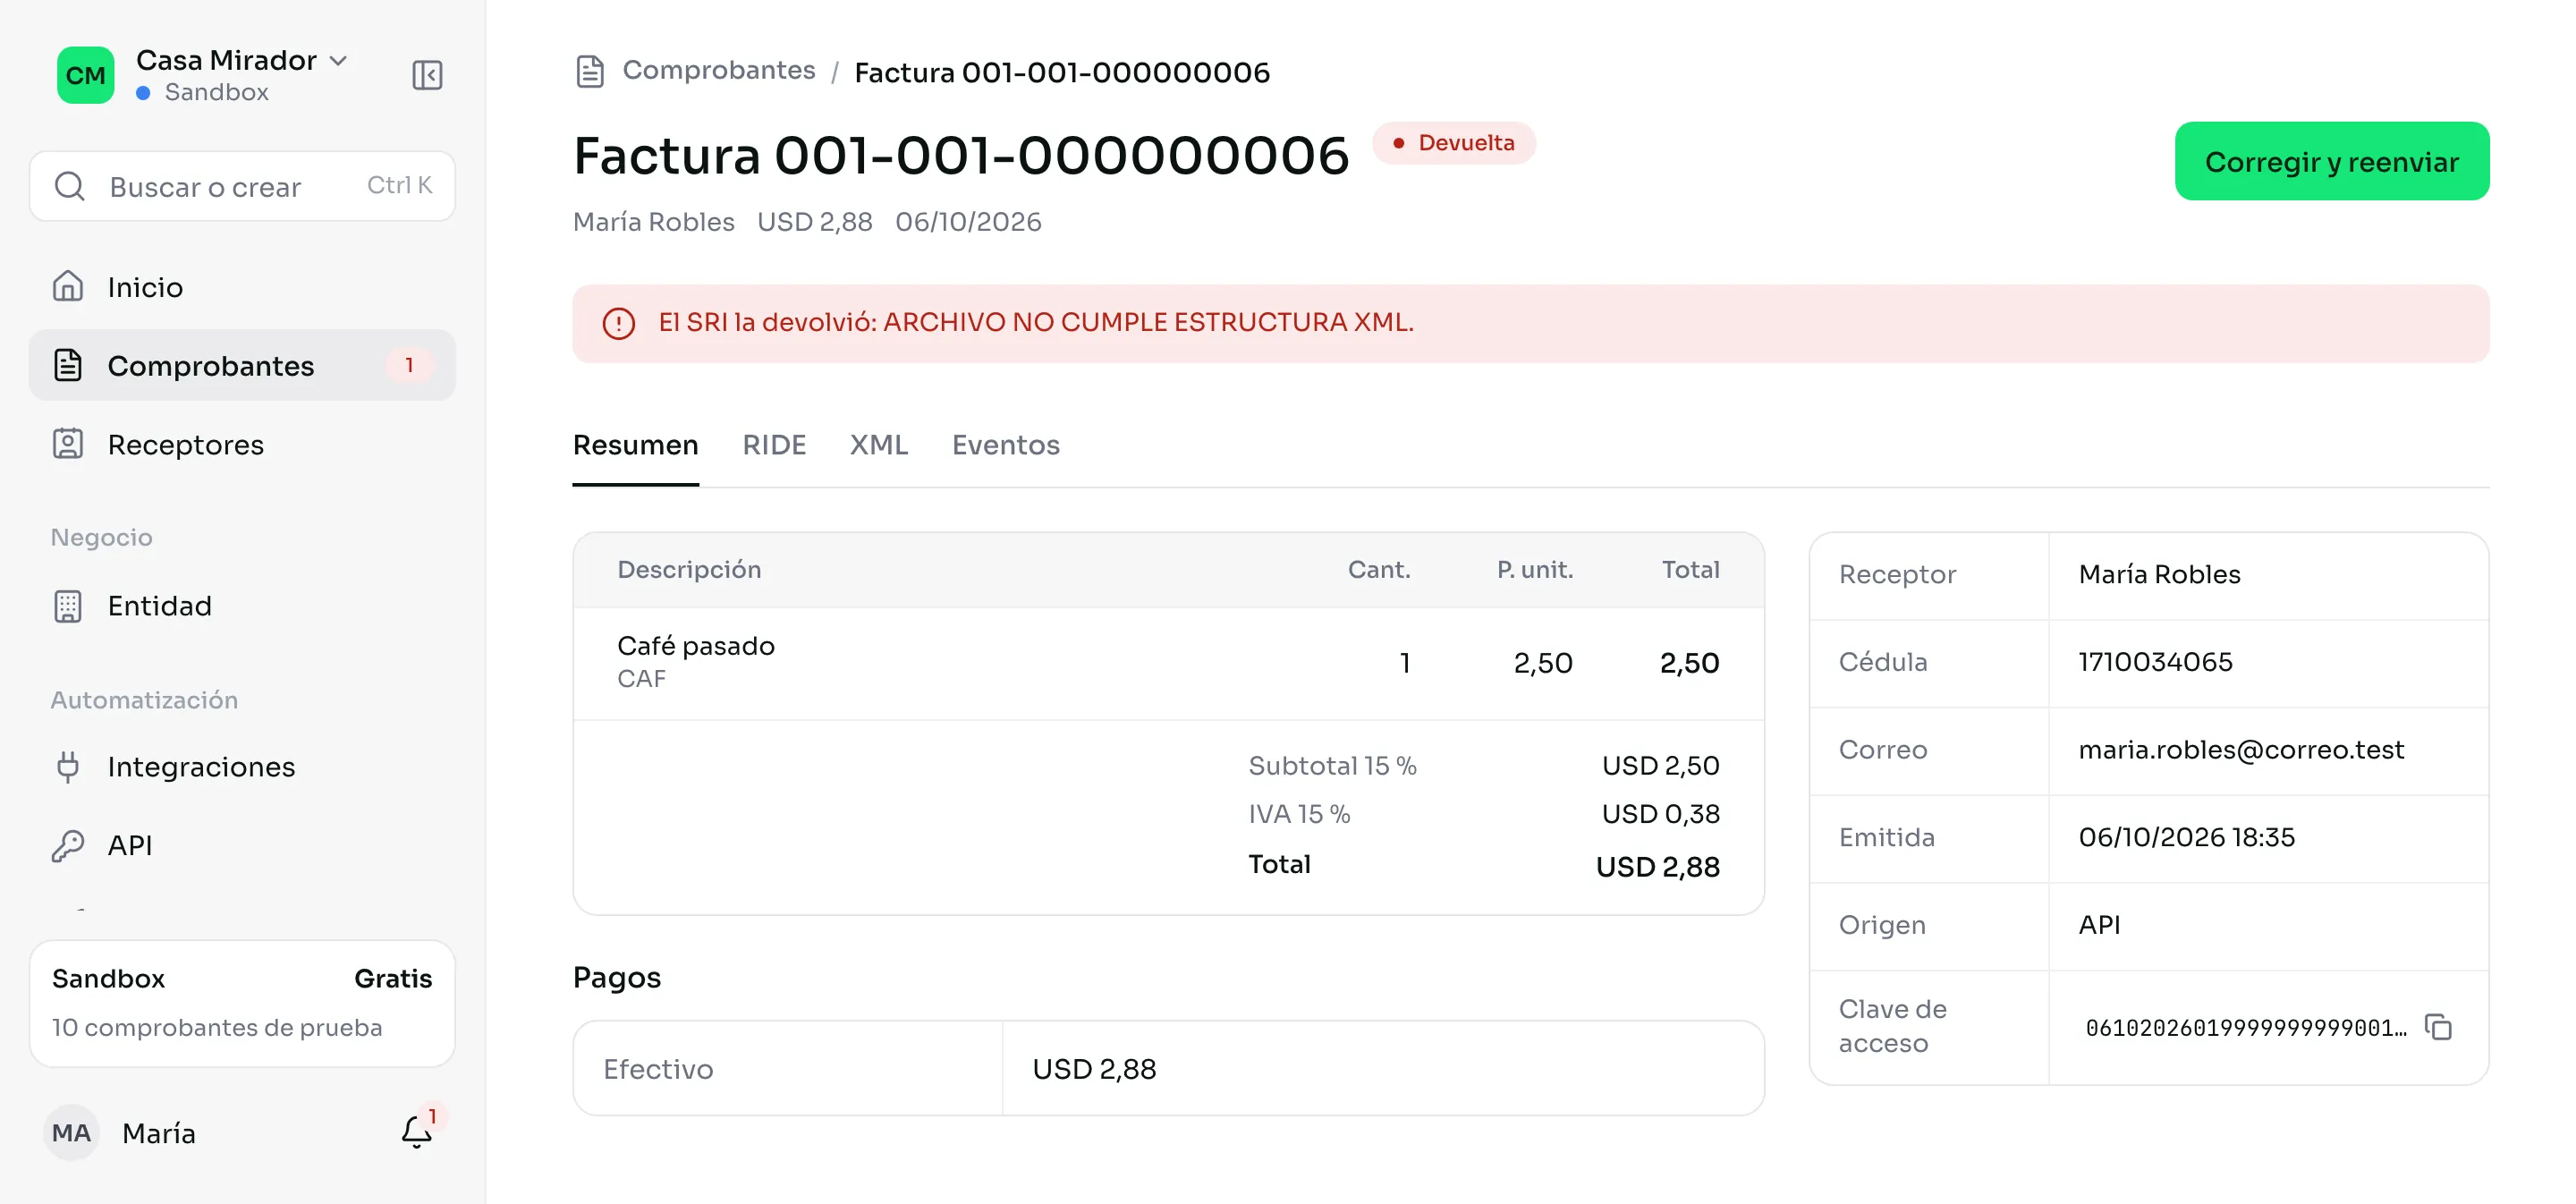Click Corregir y reenviar button

click(2331, 161)
